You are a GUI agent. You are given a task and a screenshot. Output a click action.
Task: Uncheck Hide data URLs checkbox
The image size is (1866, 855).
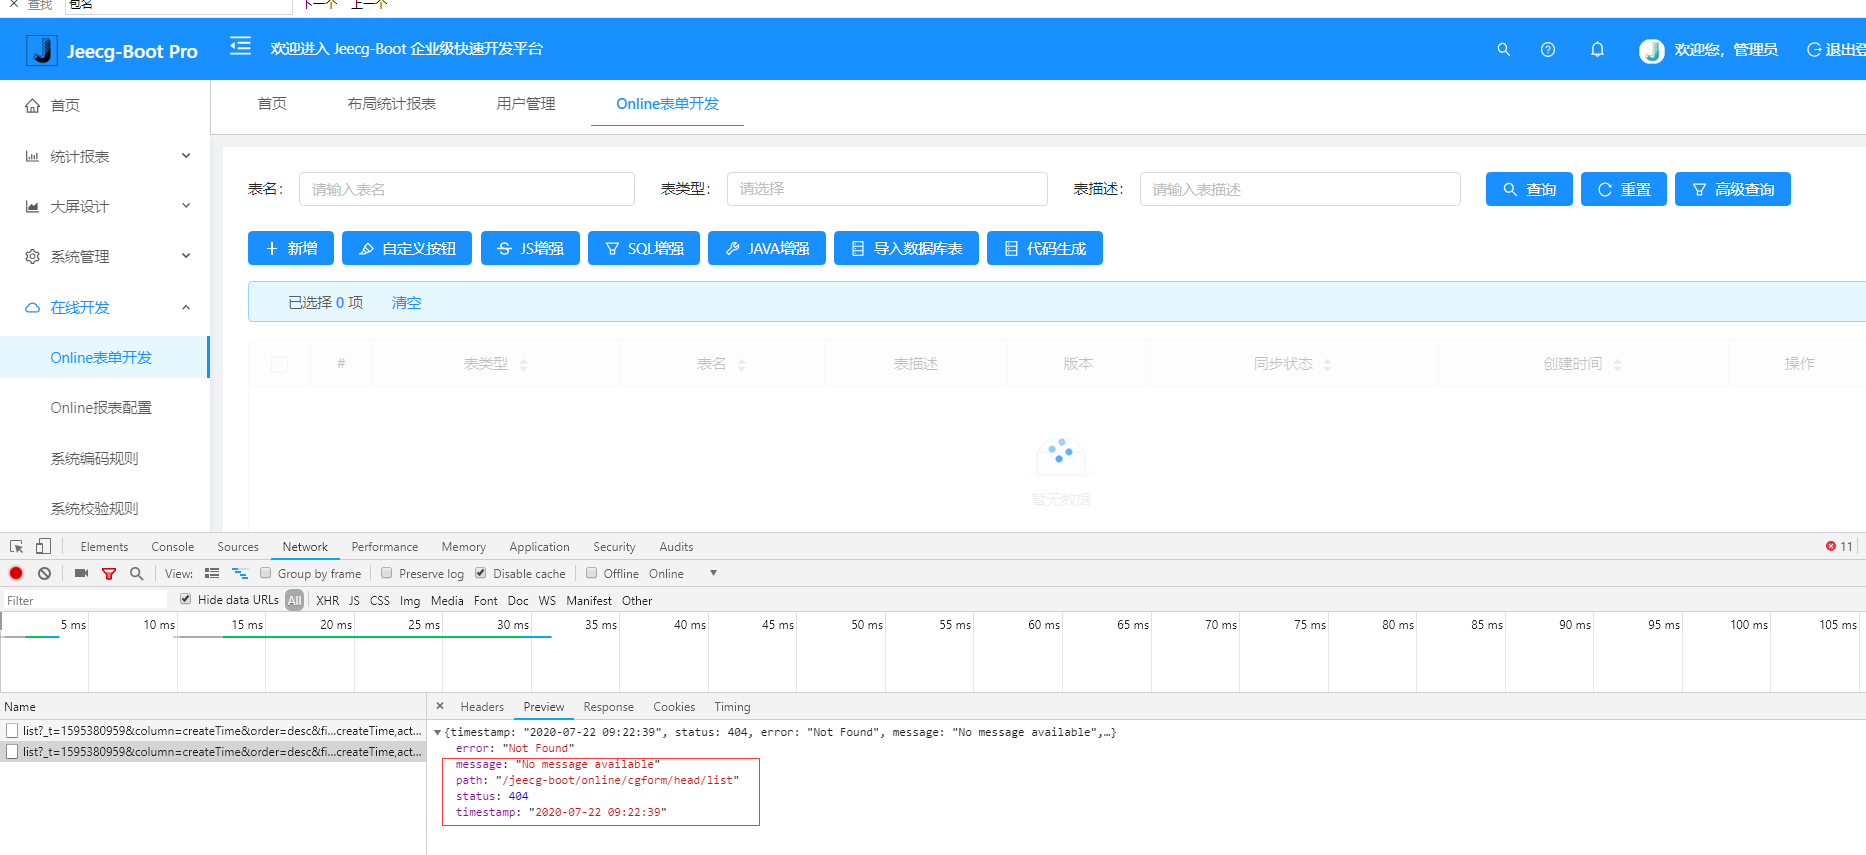pos(186,599)
